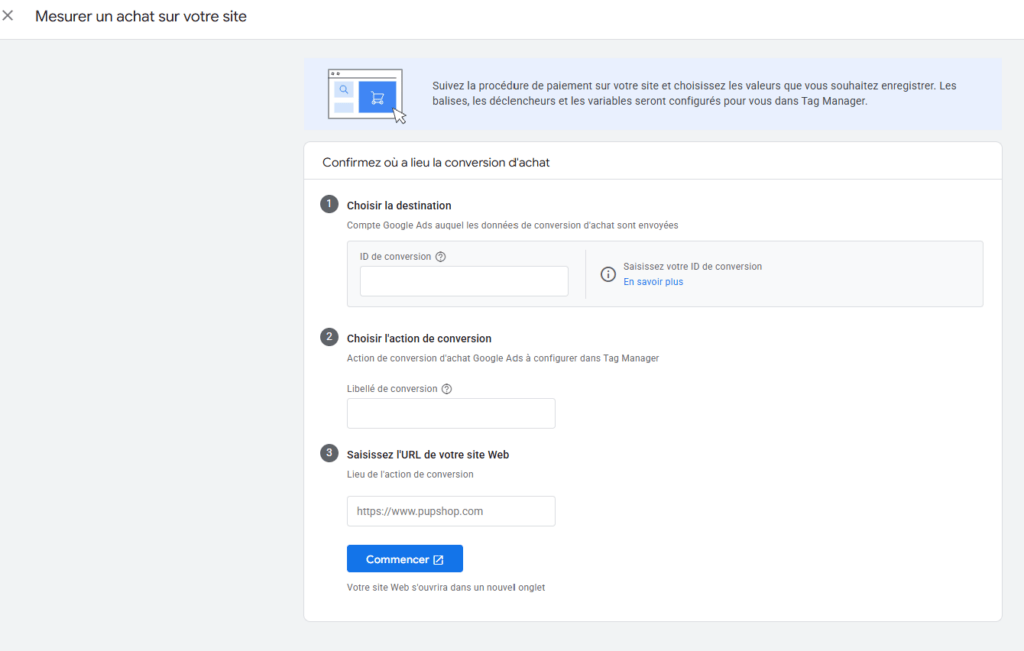Focus the Libellé de conversion input field

[x=451, y=413]
